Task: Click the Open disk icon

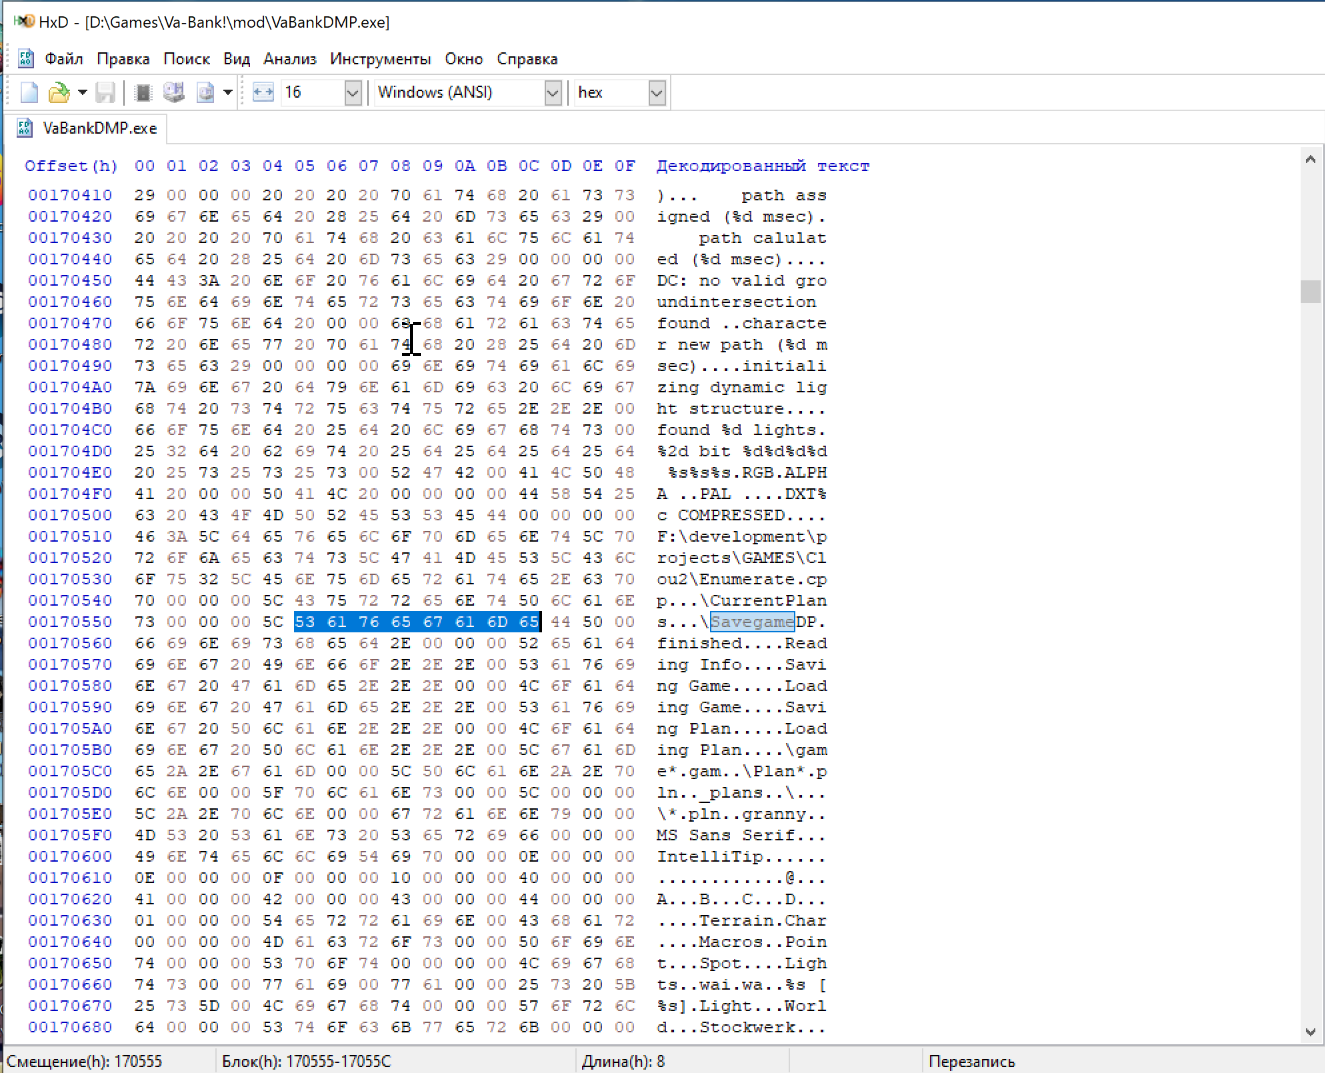Action: point(174,93)
